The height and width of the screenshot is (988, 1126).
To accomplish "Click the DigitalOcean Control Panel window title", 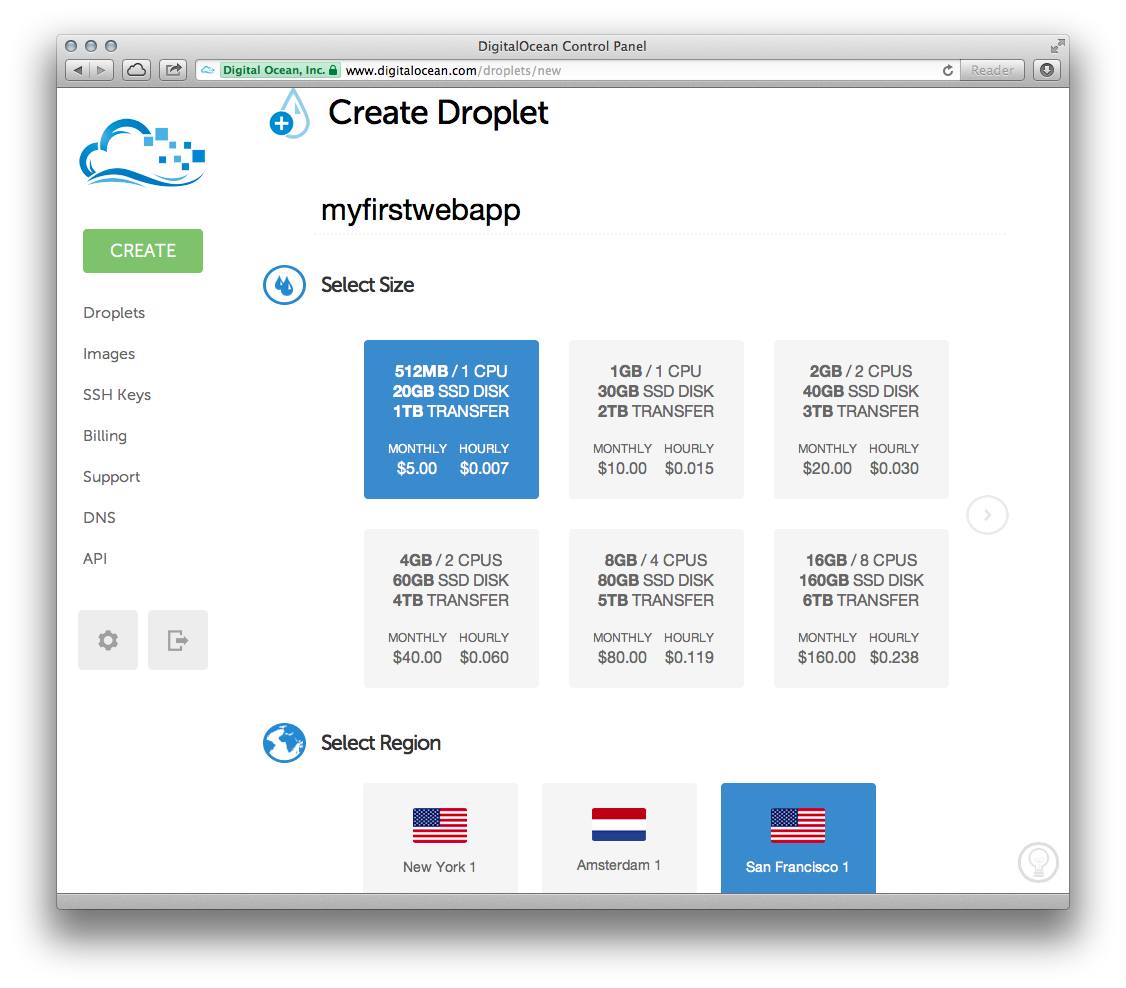I will (562, 47).
